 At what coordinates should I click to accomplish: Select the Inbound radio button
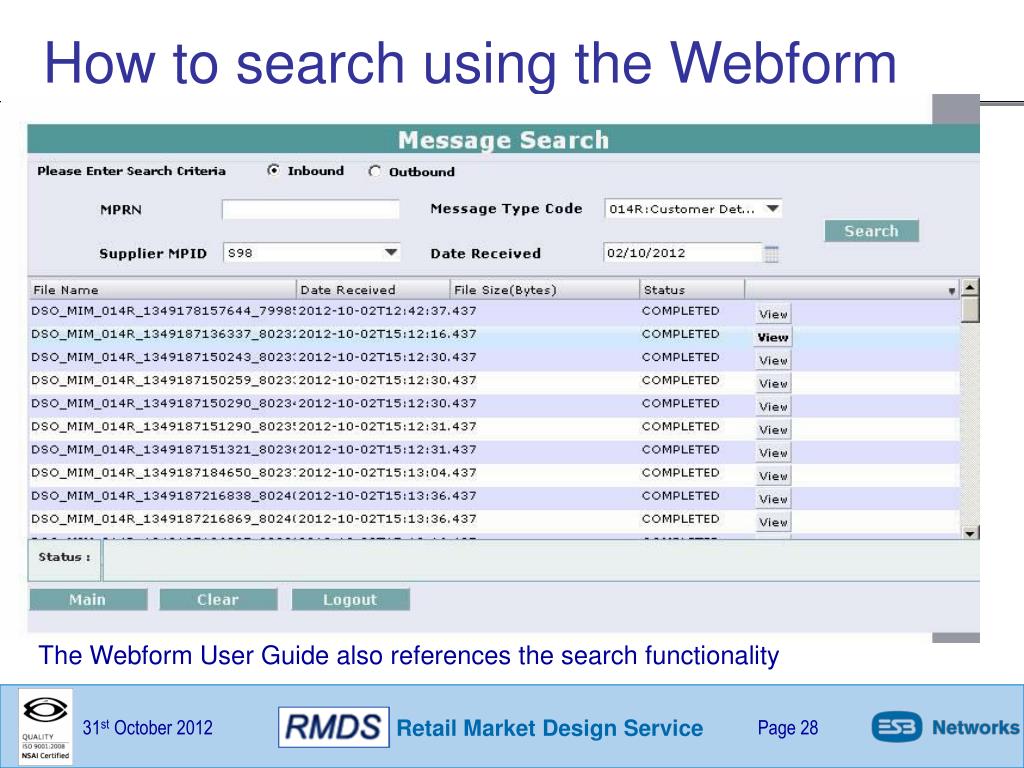pos(273,170)
